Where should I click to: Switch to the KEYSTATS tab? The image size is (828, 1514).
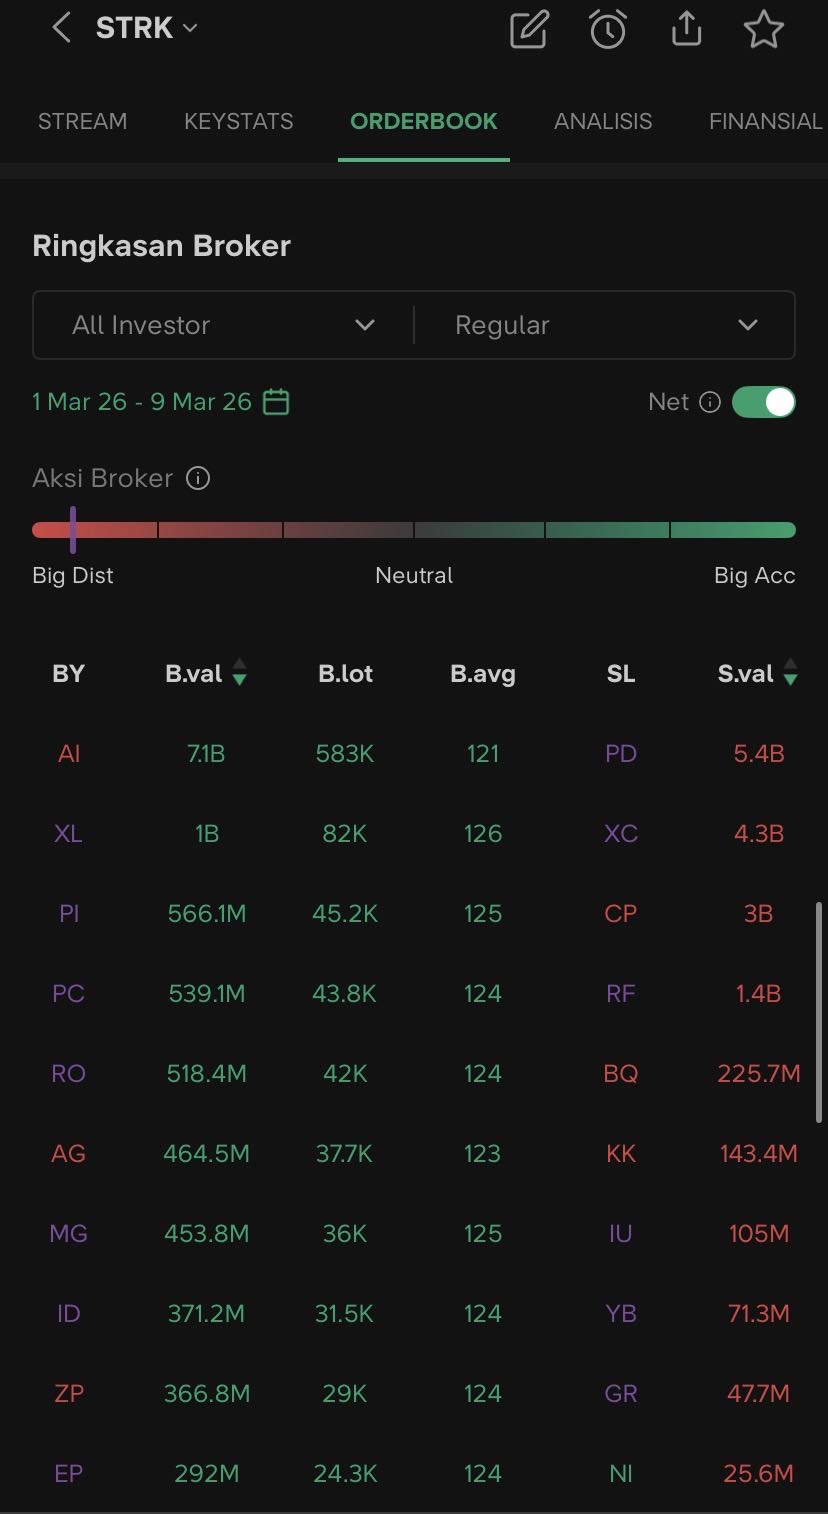(x=238, y=121)
